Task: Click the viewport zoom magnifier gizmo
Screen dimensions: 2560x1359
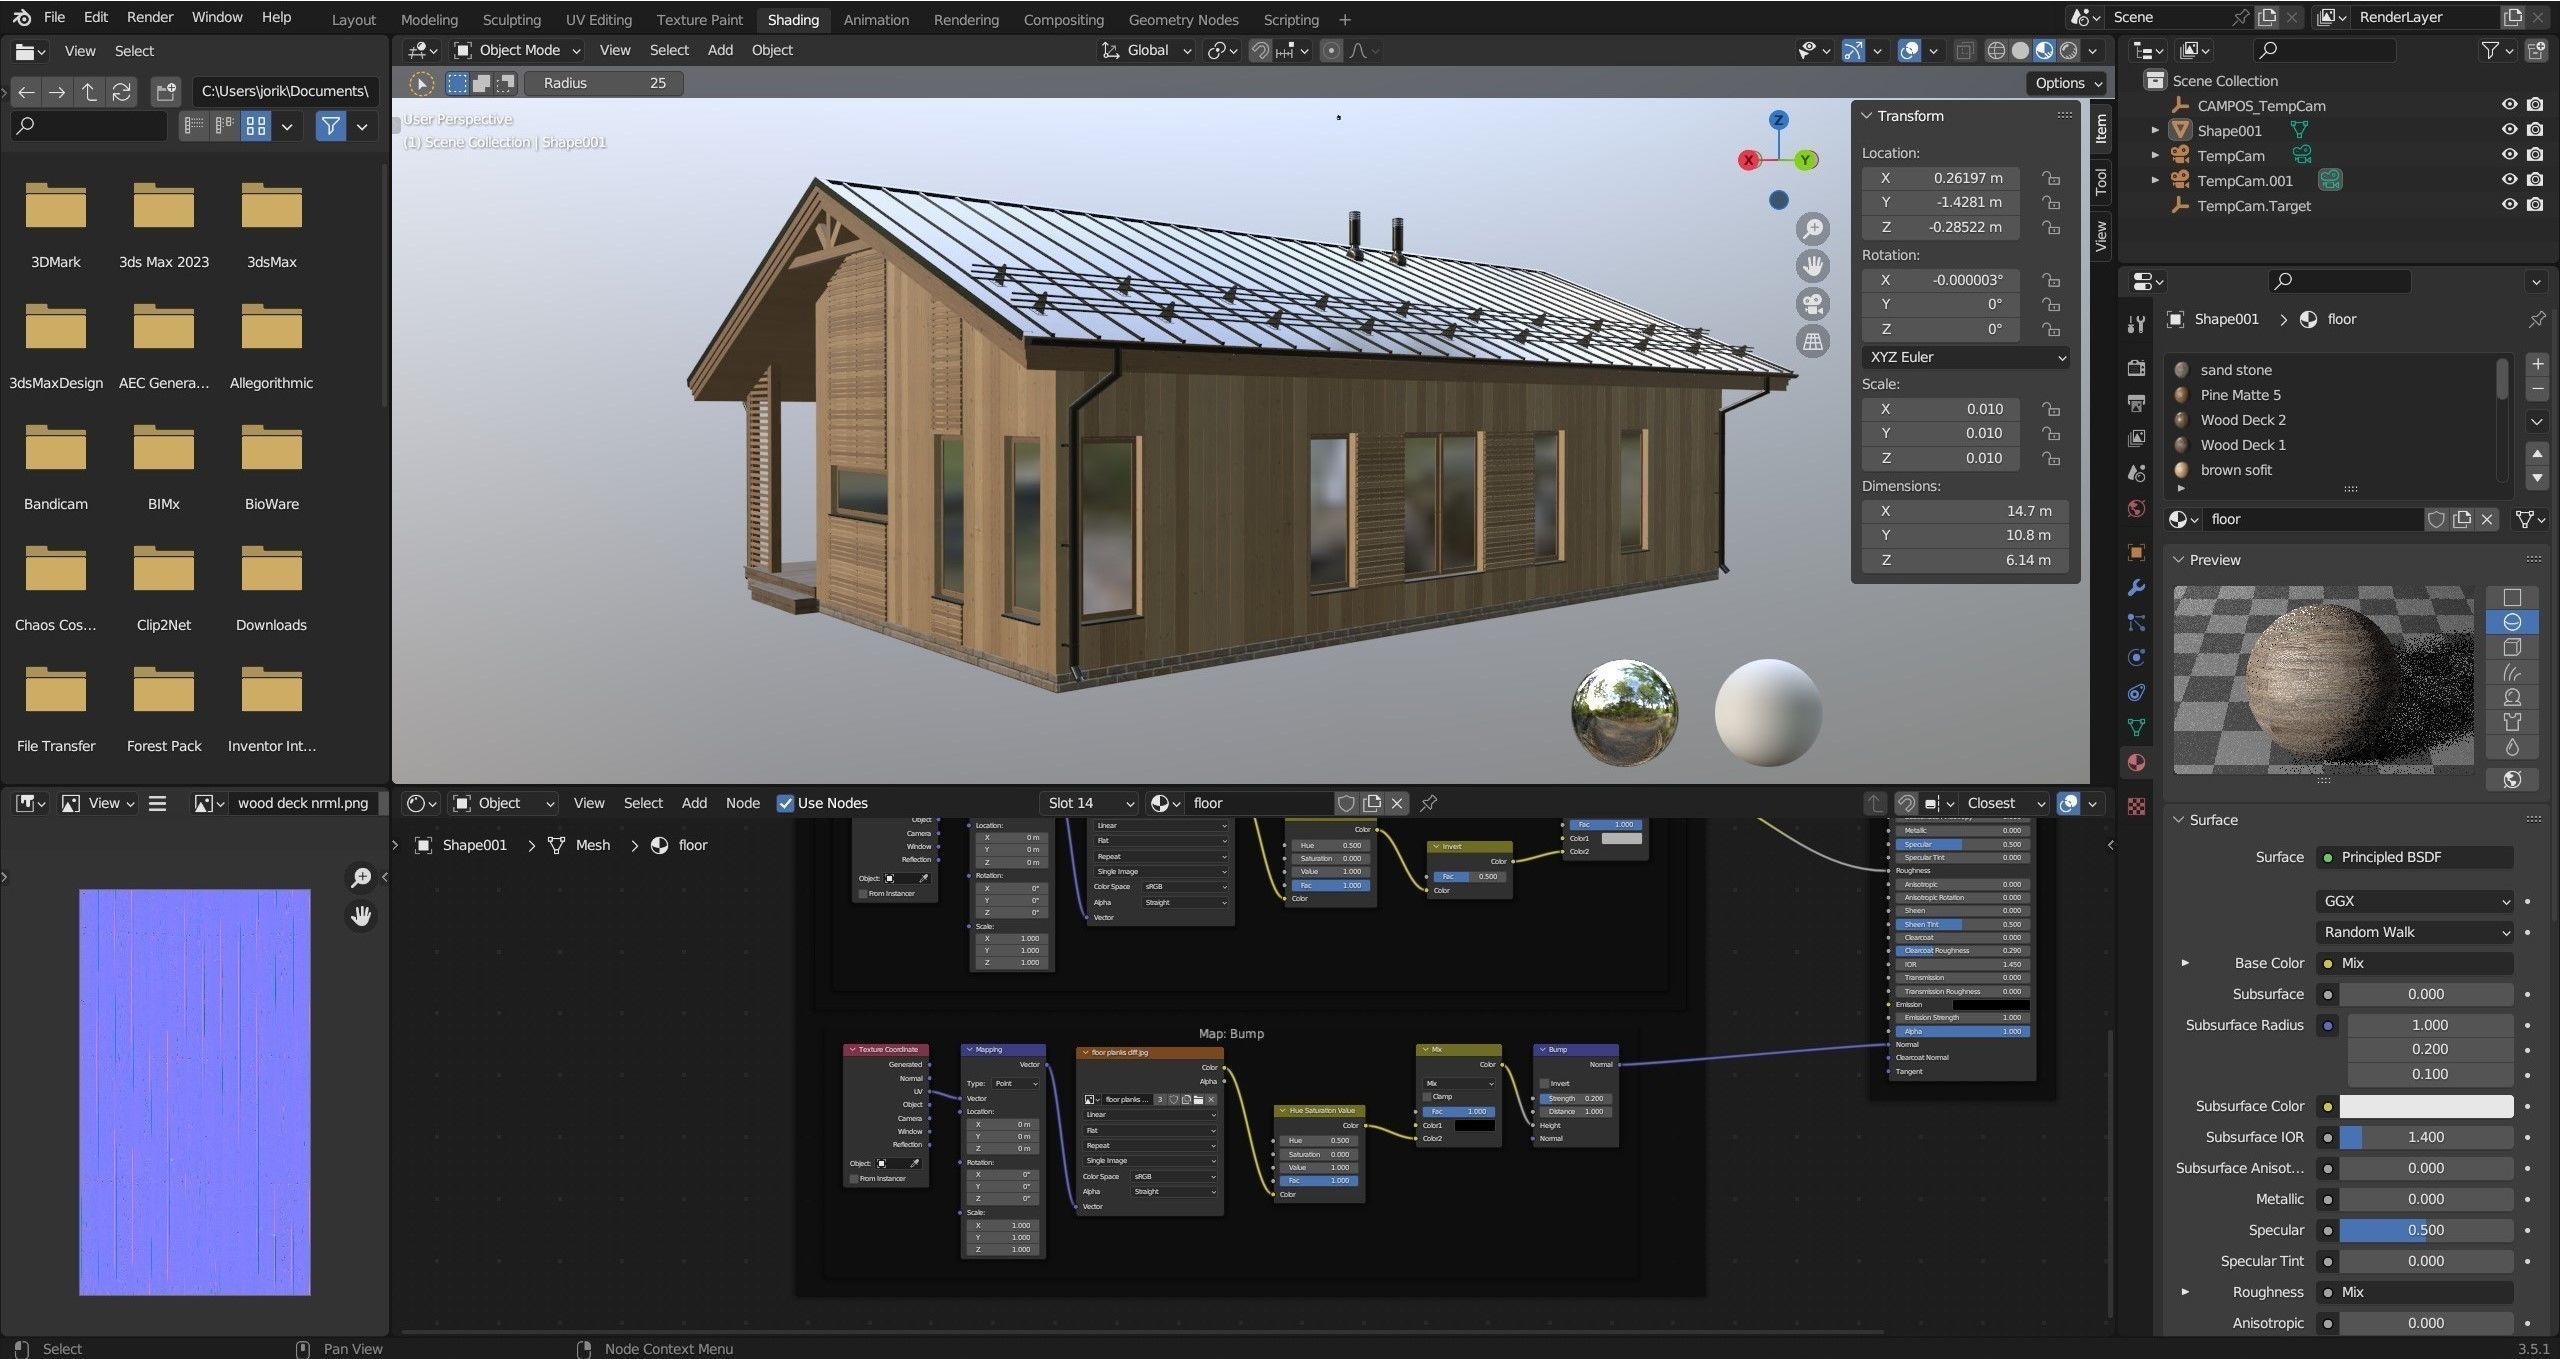Action: click(x=1813, y=228)
